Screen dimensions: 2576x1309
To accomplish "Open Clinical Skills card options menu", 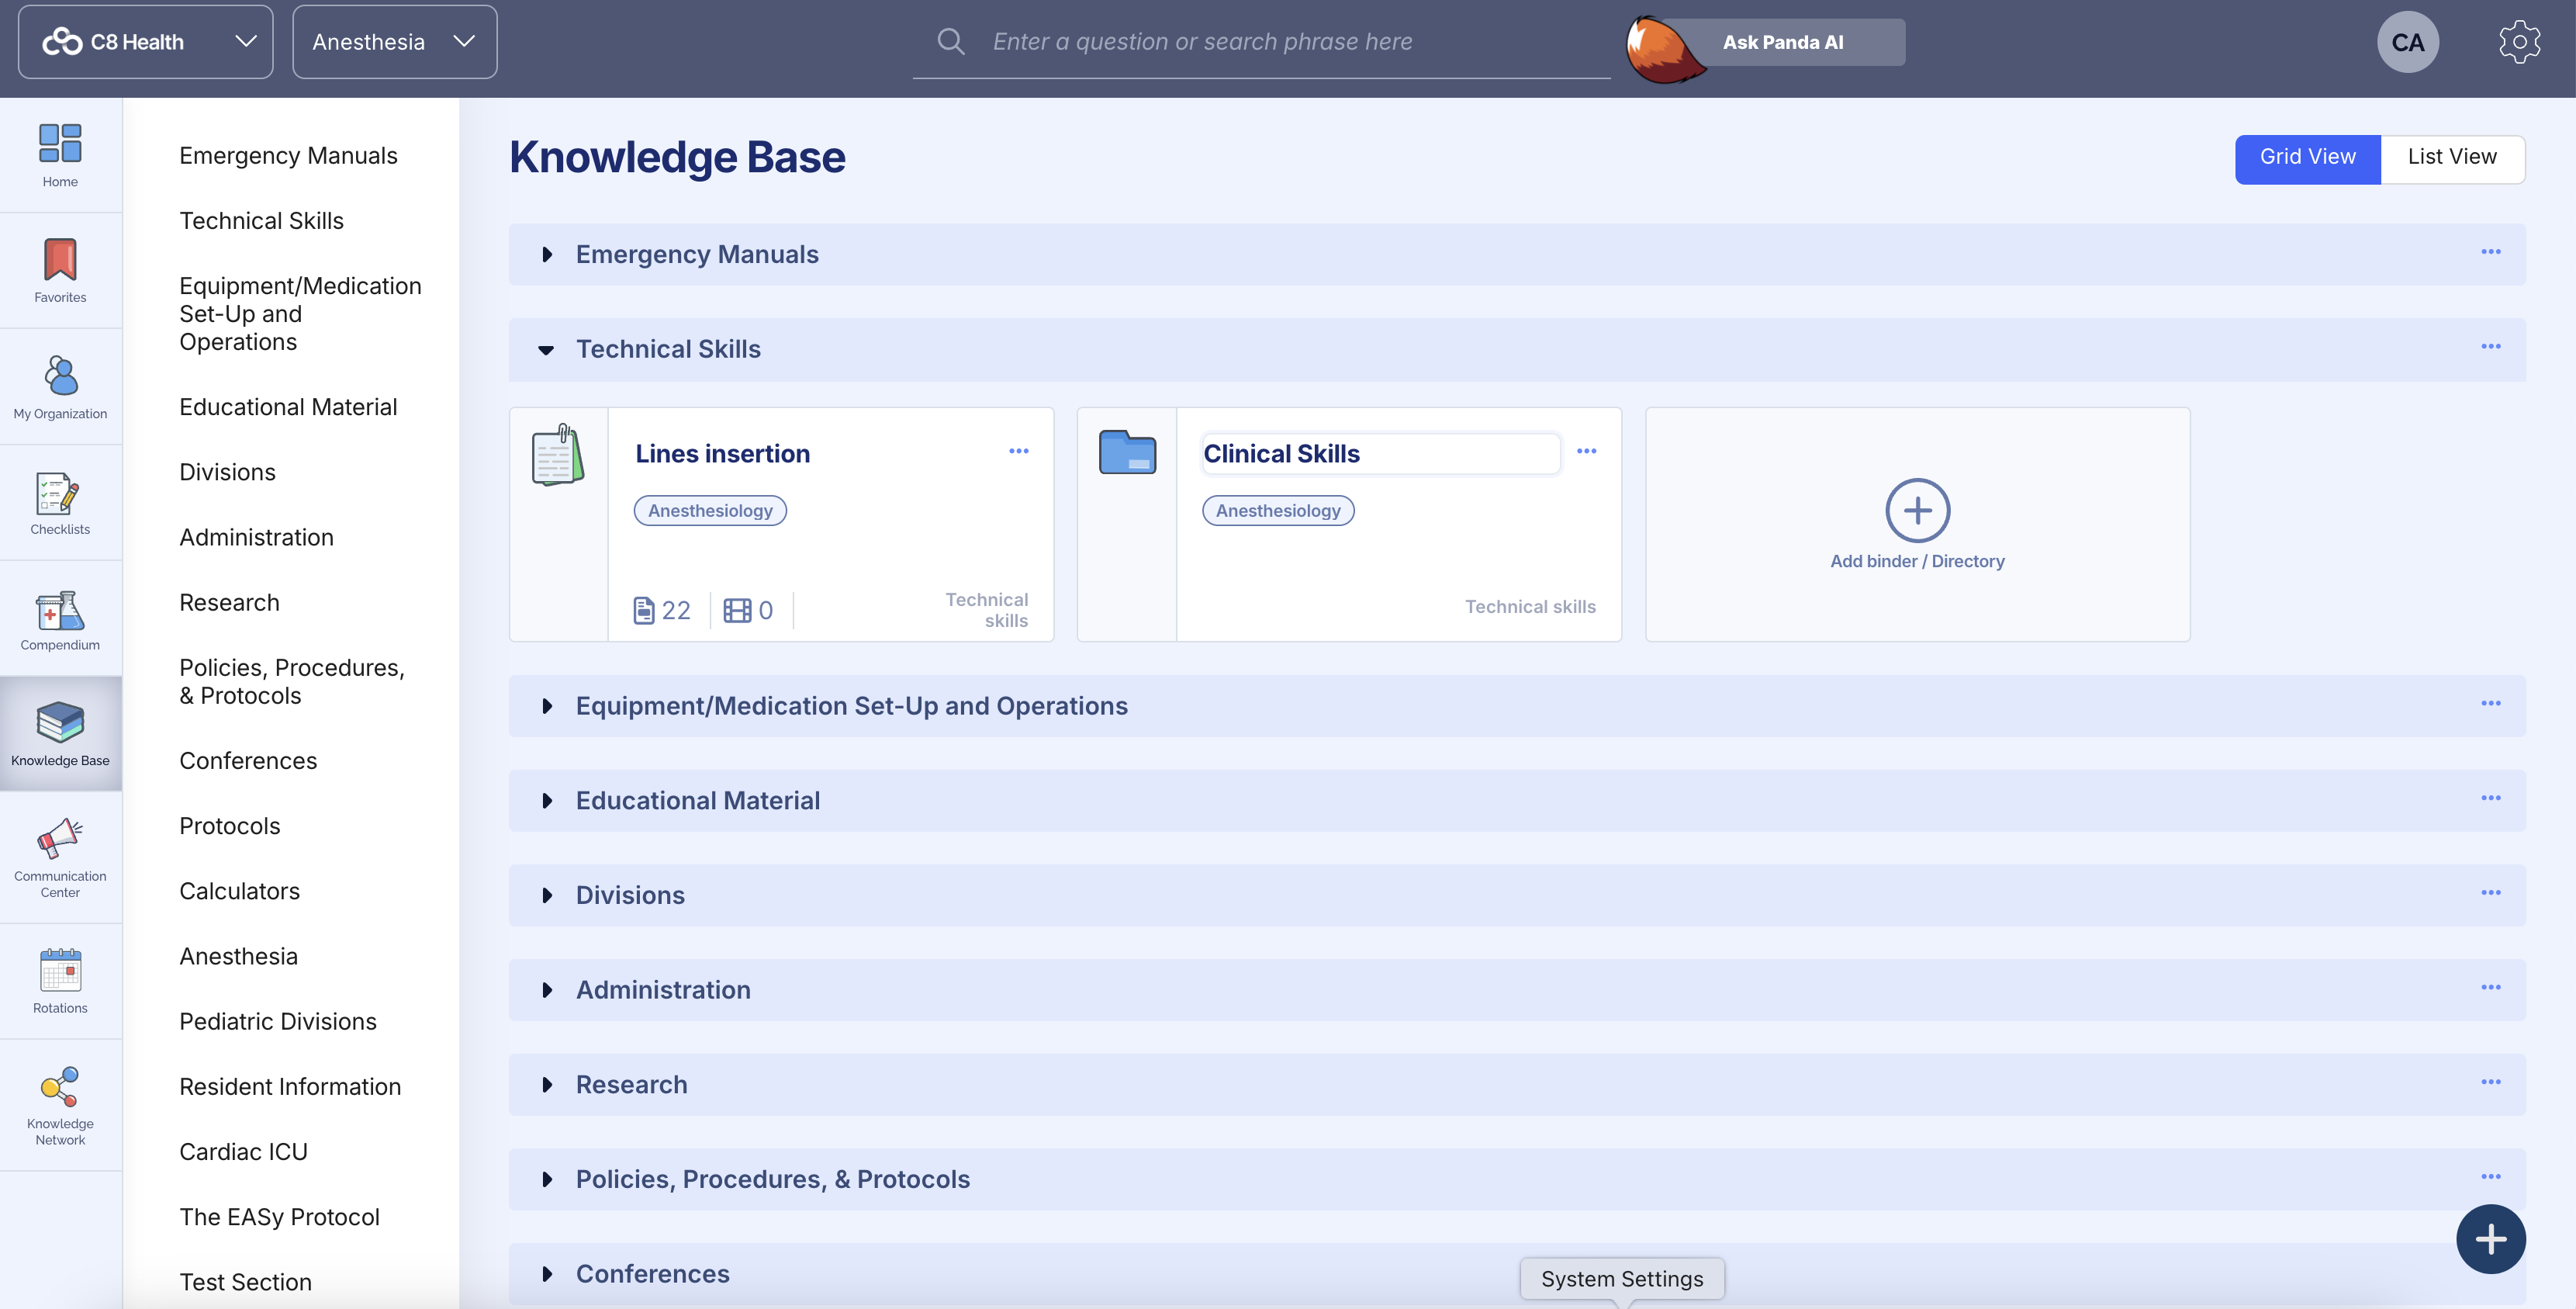I will [x=1587, y=451].
